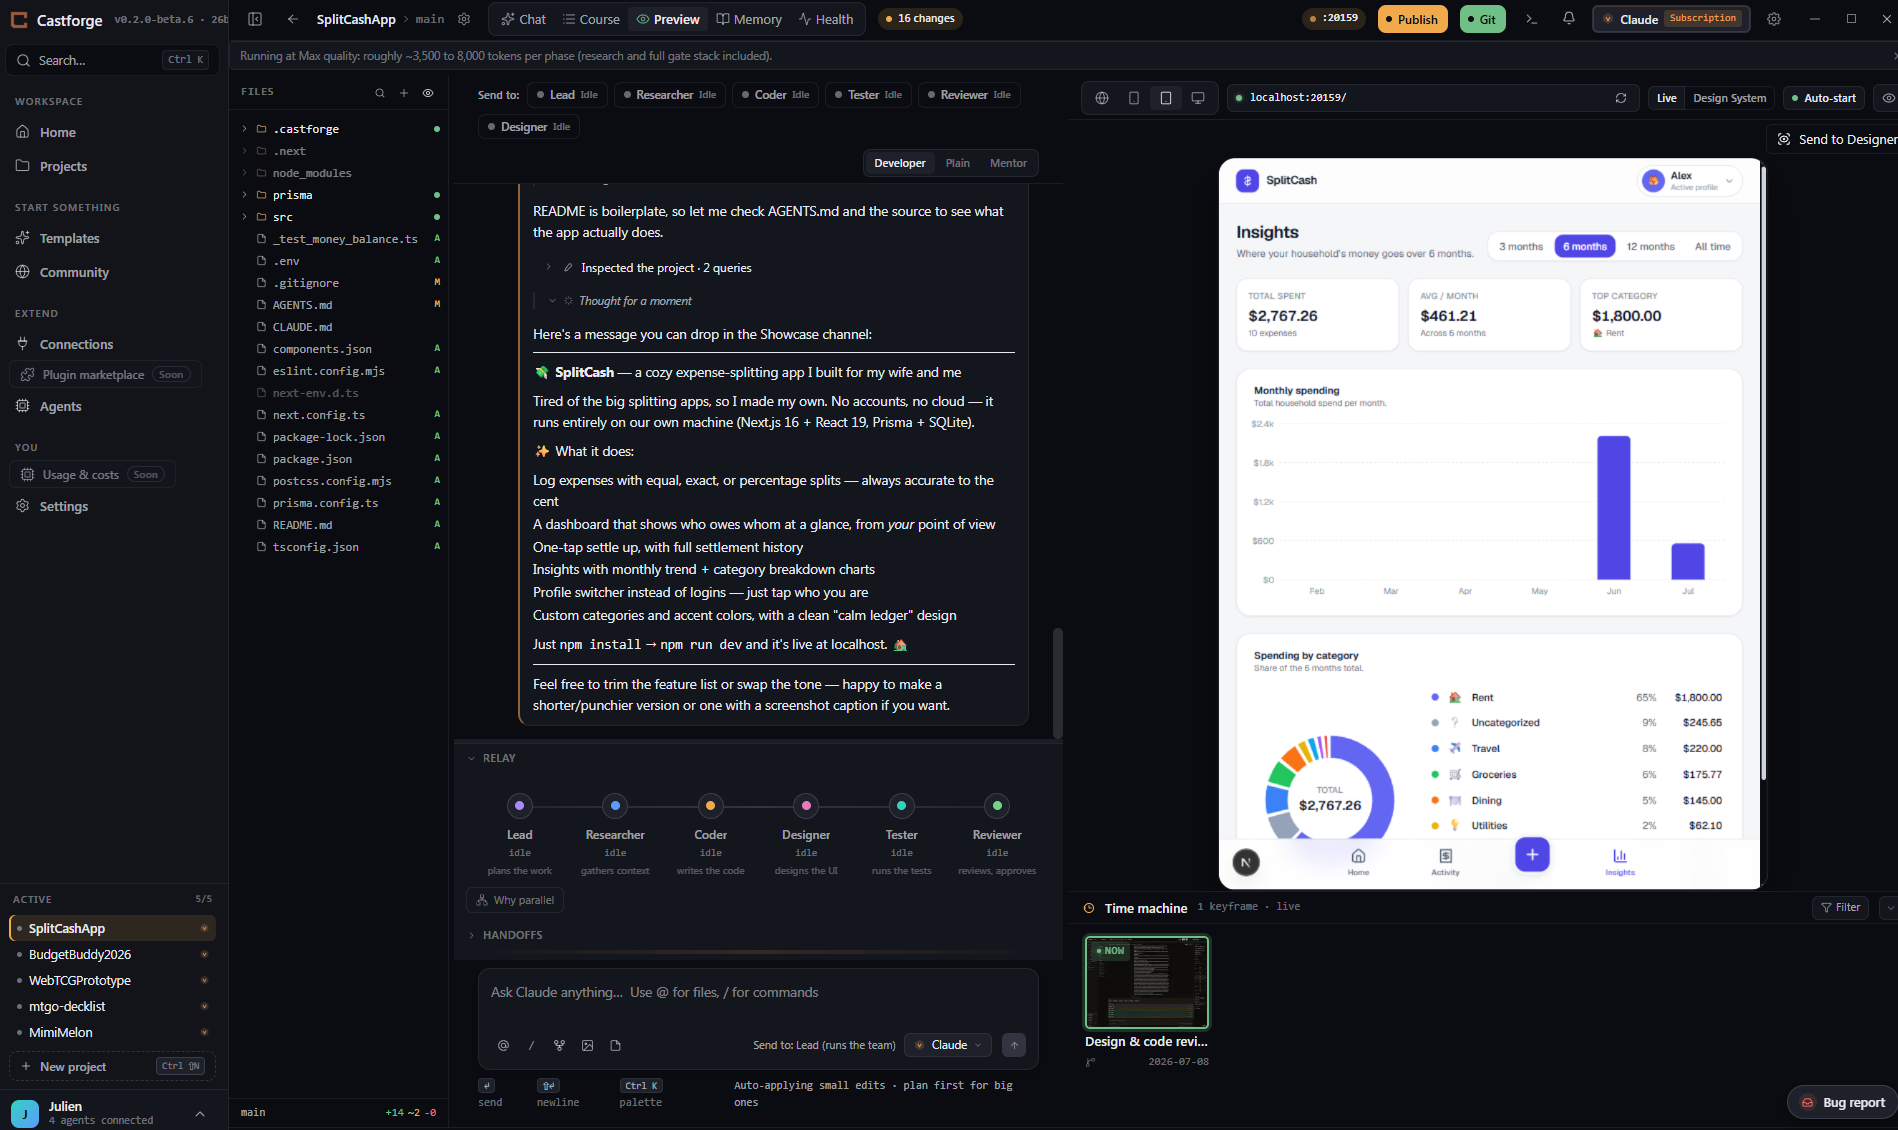Toggle Coder agent in the Send to row

(x=776, y=95)
